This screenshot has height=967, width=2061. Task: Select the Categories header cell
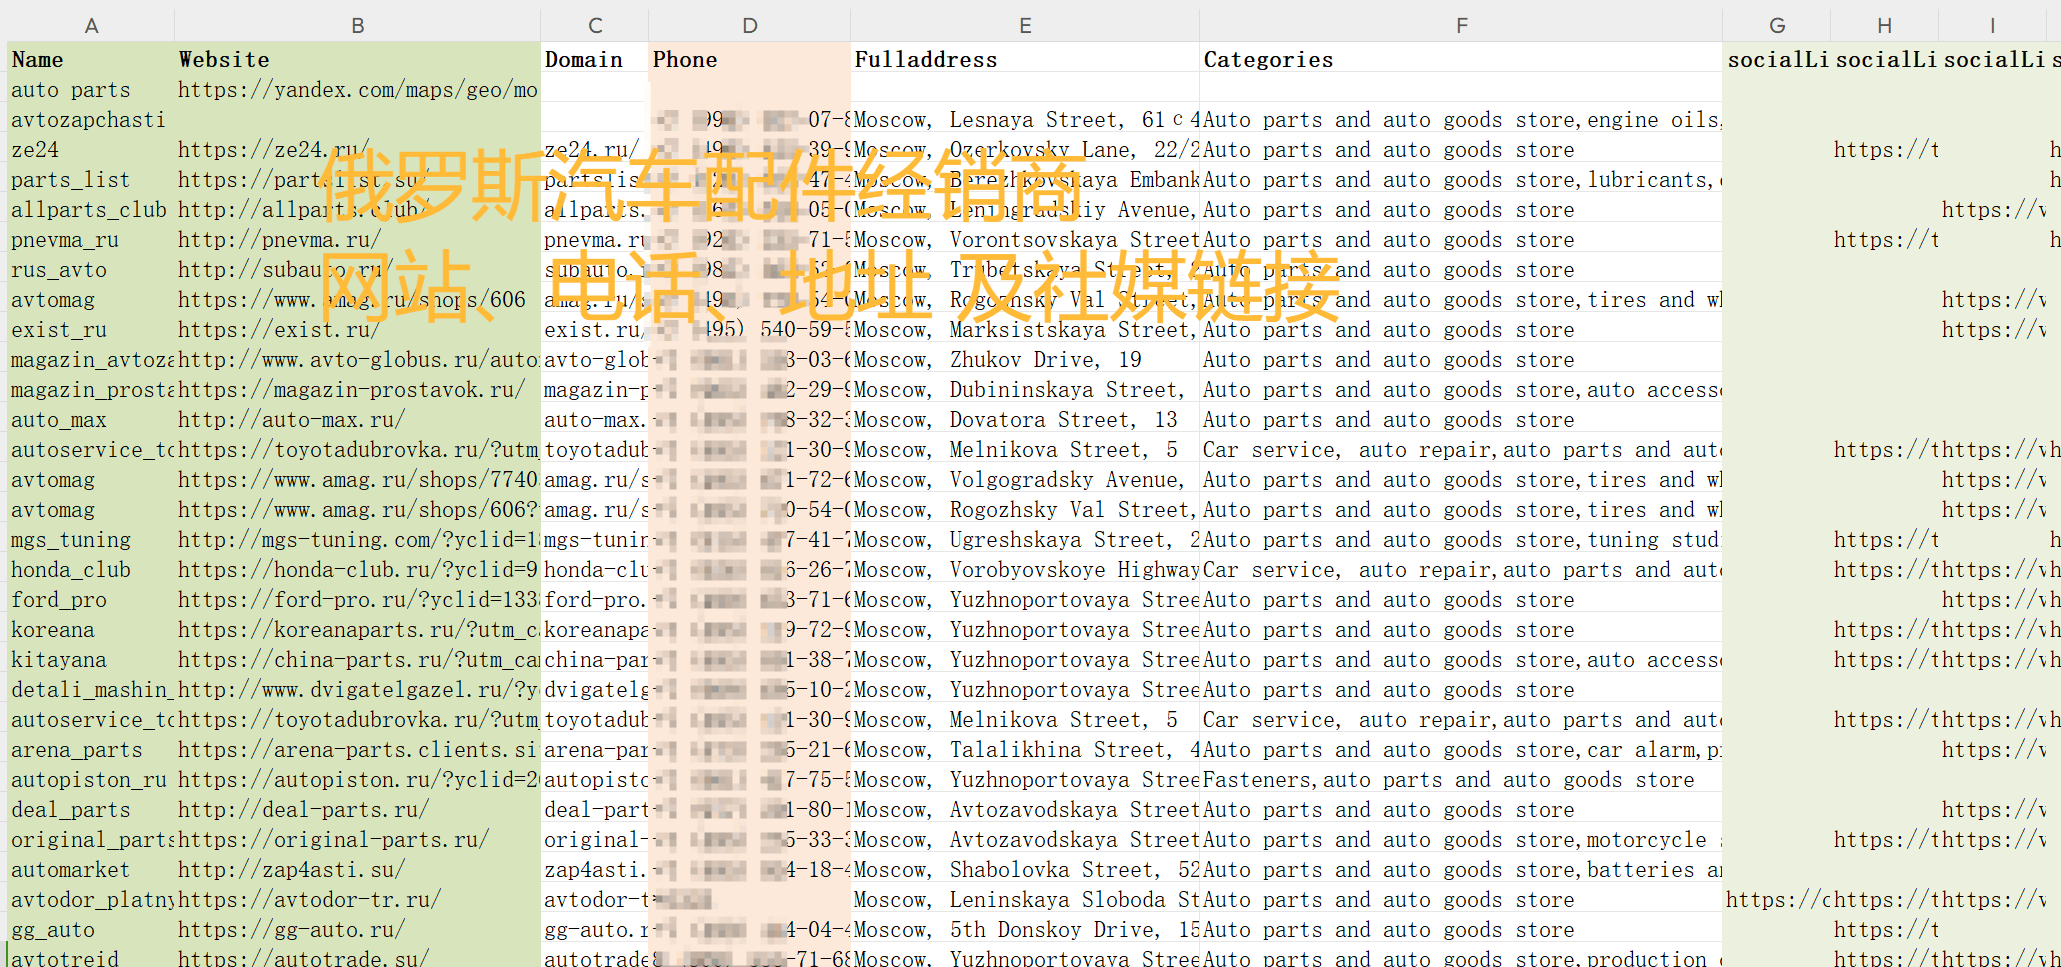click(1267, 60)
